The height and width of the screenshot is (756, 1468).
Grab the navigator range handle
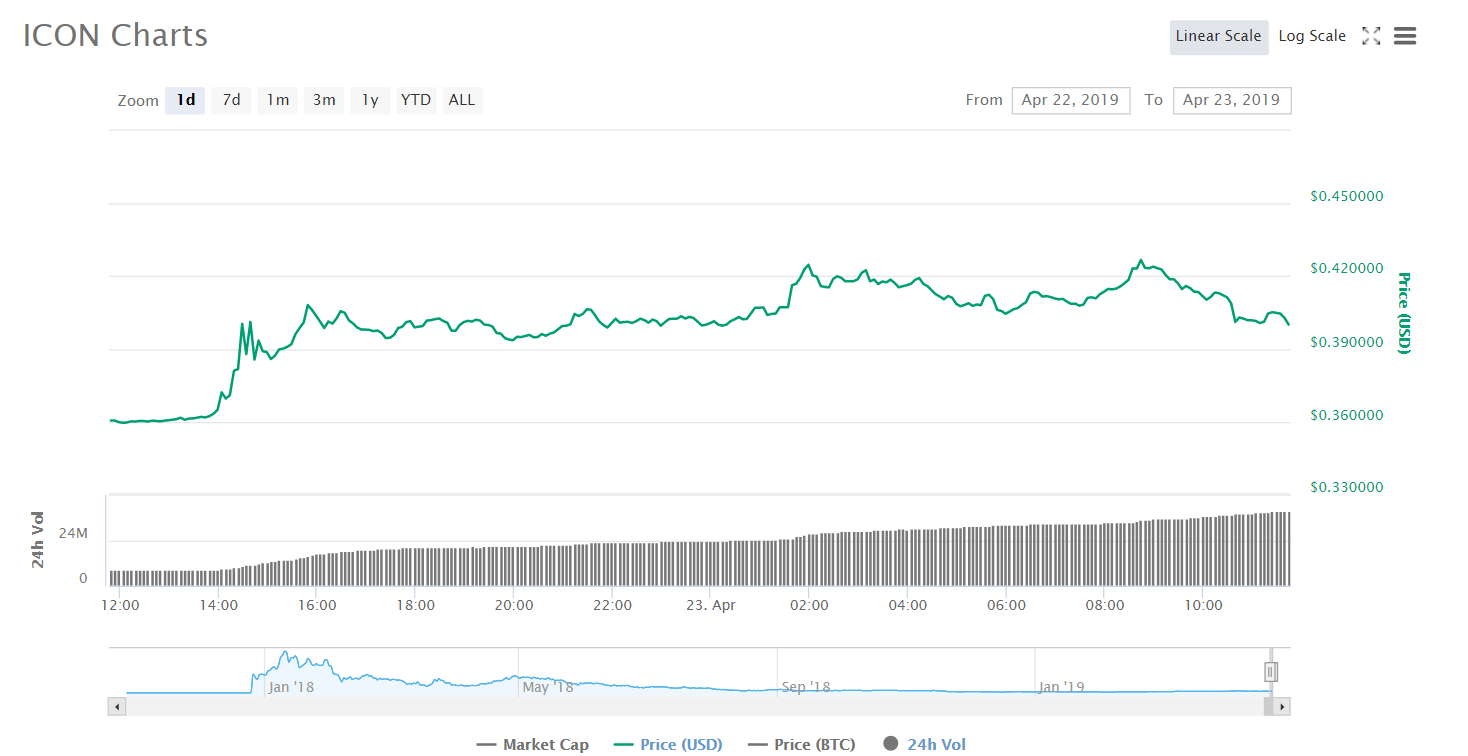(x=1271, y=671)
